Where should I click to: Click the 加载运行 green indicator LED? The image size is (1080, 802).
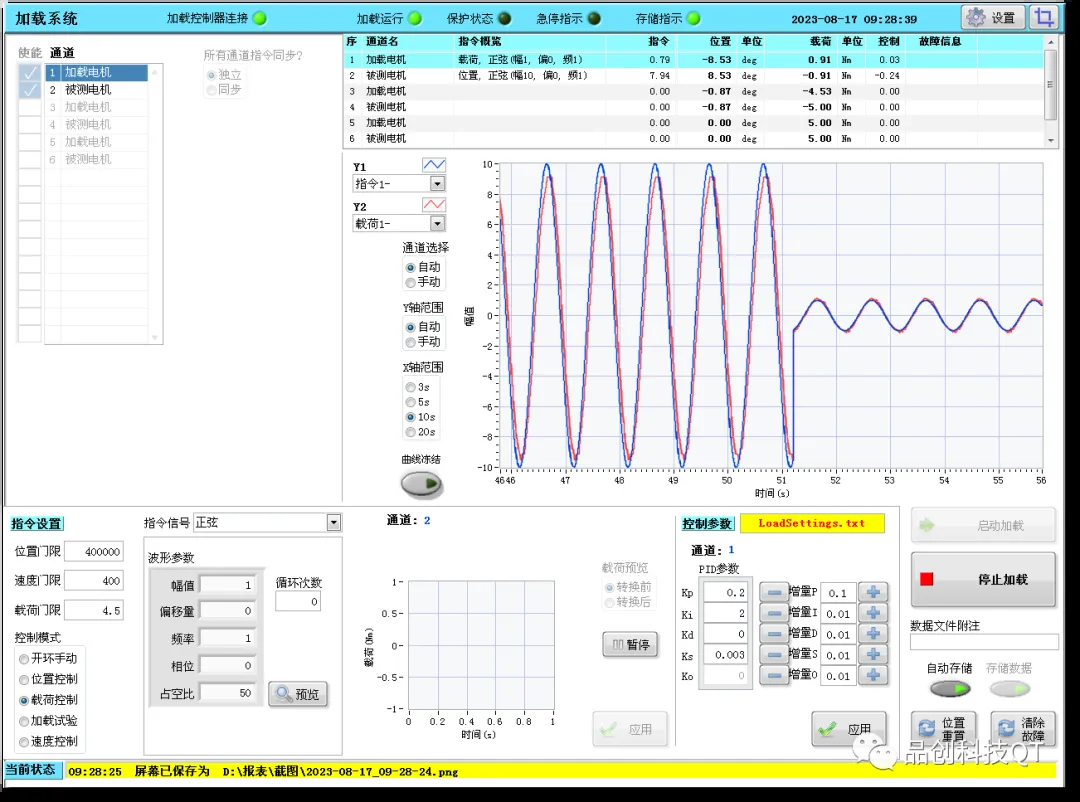pos(415,19)
